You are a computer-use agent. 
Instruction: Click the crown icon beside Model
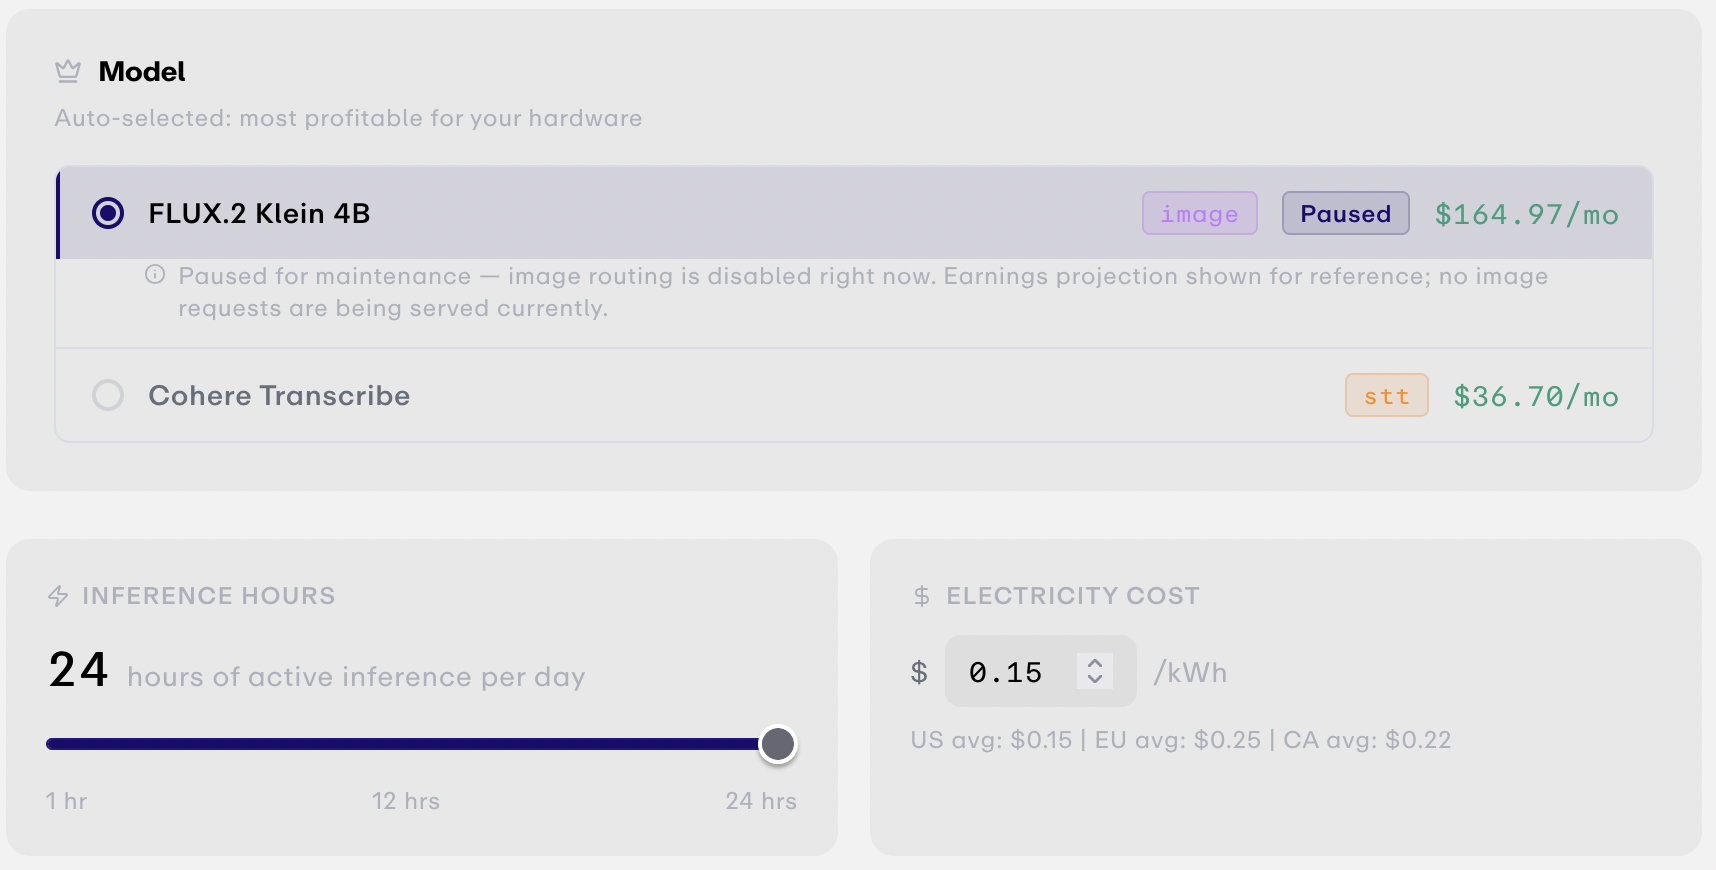pyautogui.click(x=68, y=71)
